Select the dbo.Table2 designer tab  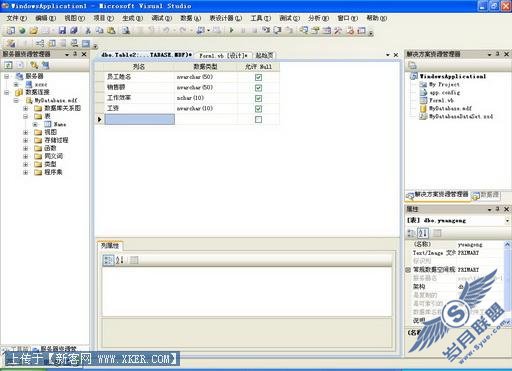point(146,55)
